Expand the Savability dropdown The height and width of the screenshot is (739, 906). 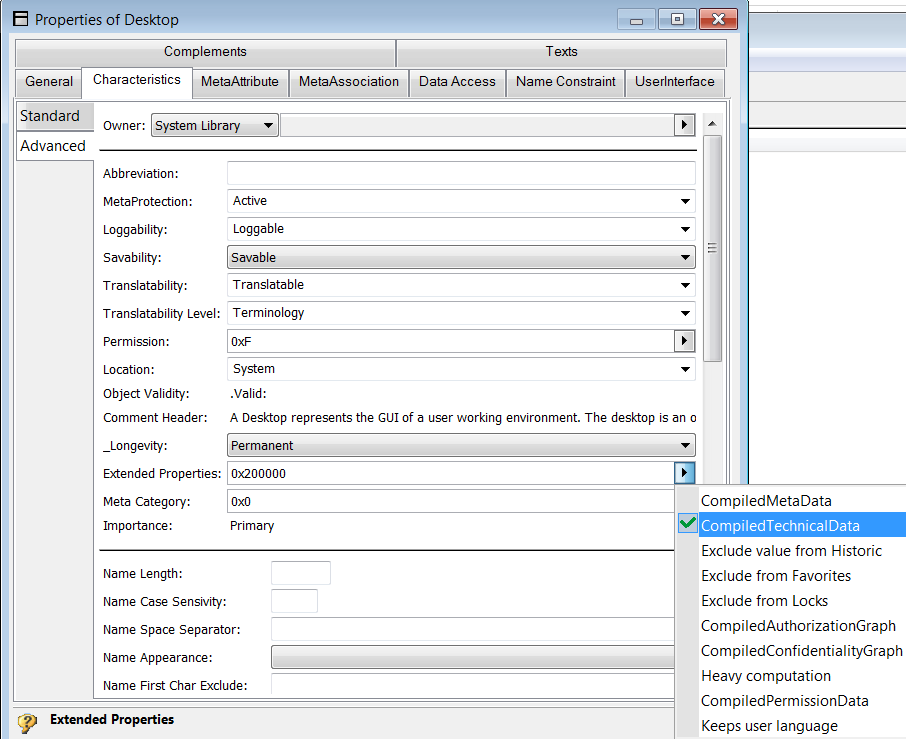461,257
